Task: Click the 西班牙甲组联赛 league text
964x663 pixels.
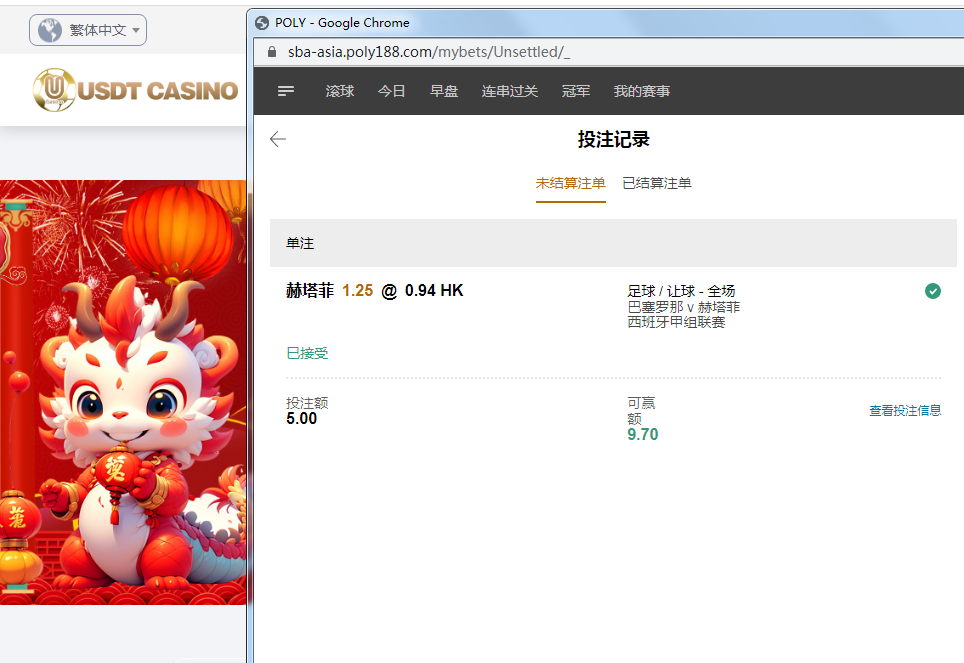Action: pyautogui.click(x=676, y=322)
